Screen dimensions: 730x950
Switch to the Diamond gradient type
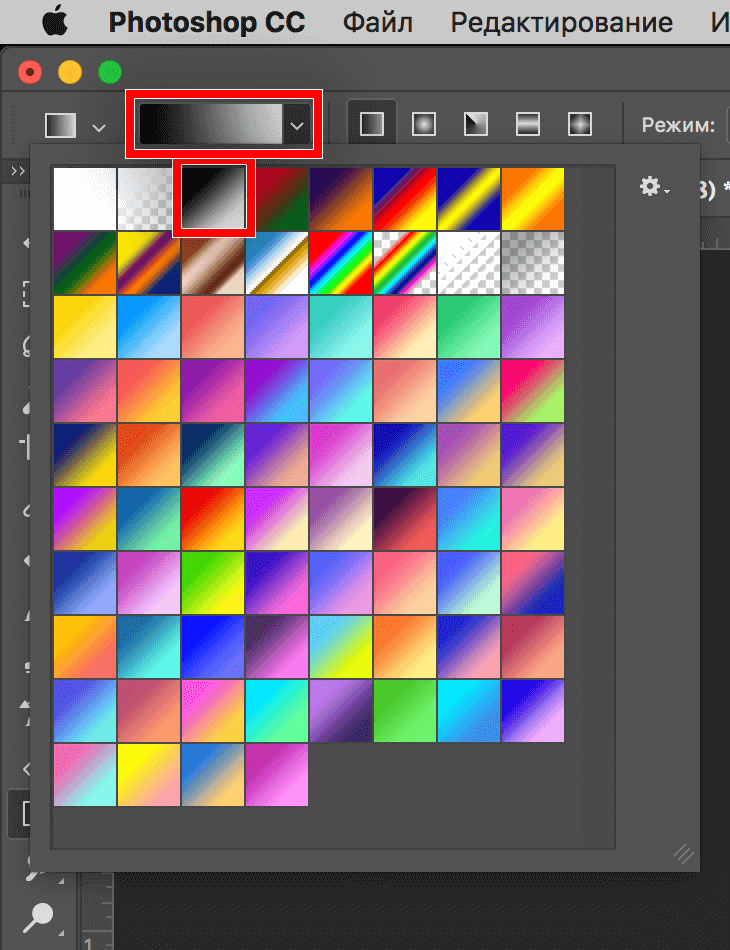[x=579, y=124]
